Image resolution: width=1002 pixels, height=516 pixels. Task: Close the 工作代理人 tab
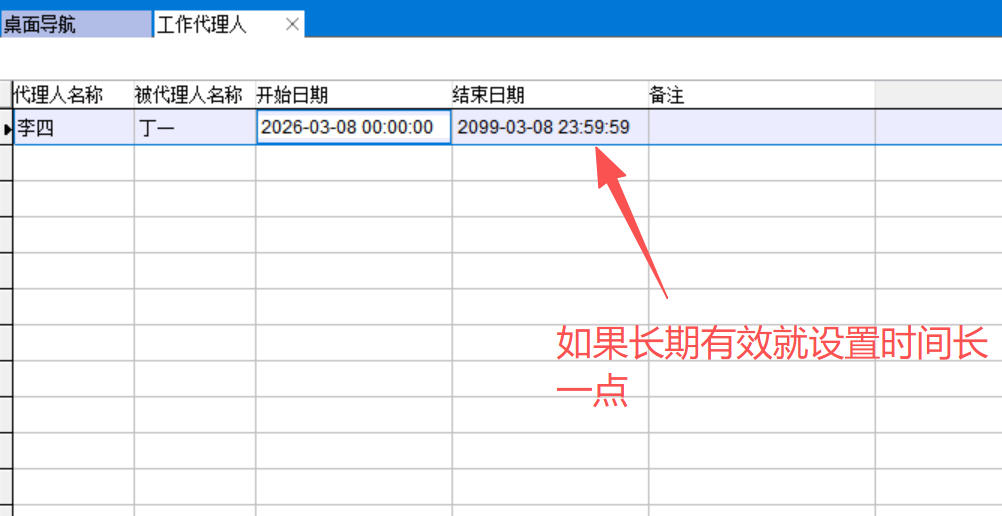click(292, 24)
